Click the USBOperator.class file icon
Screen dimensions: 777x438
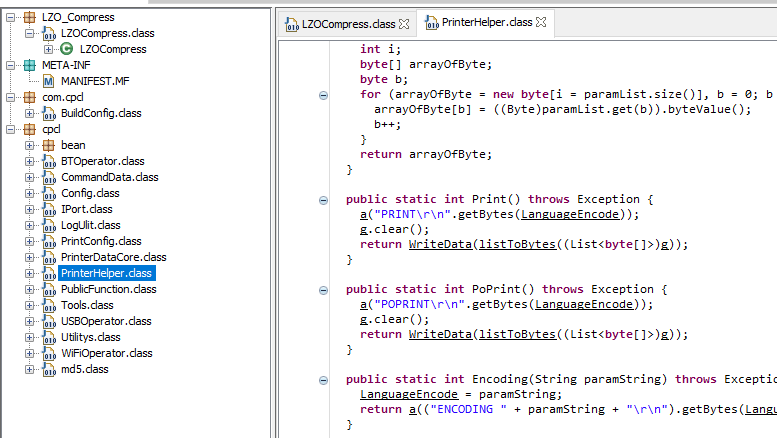pos(49,322)
